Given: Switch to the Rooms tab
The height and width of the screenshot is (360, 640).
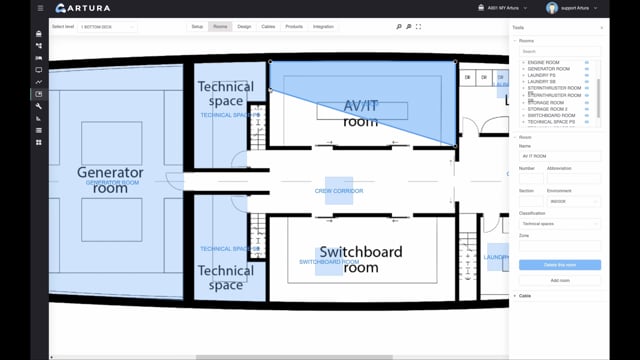Looking at the screenshot, I should [220, 27].
